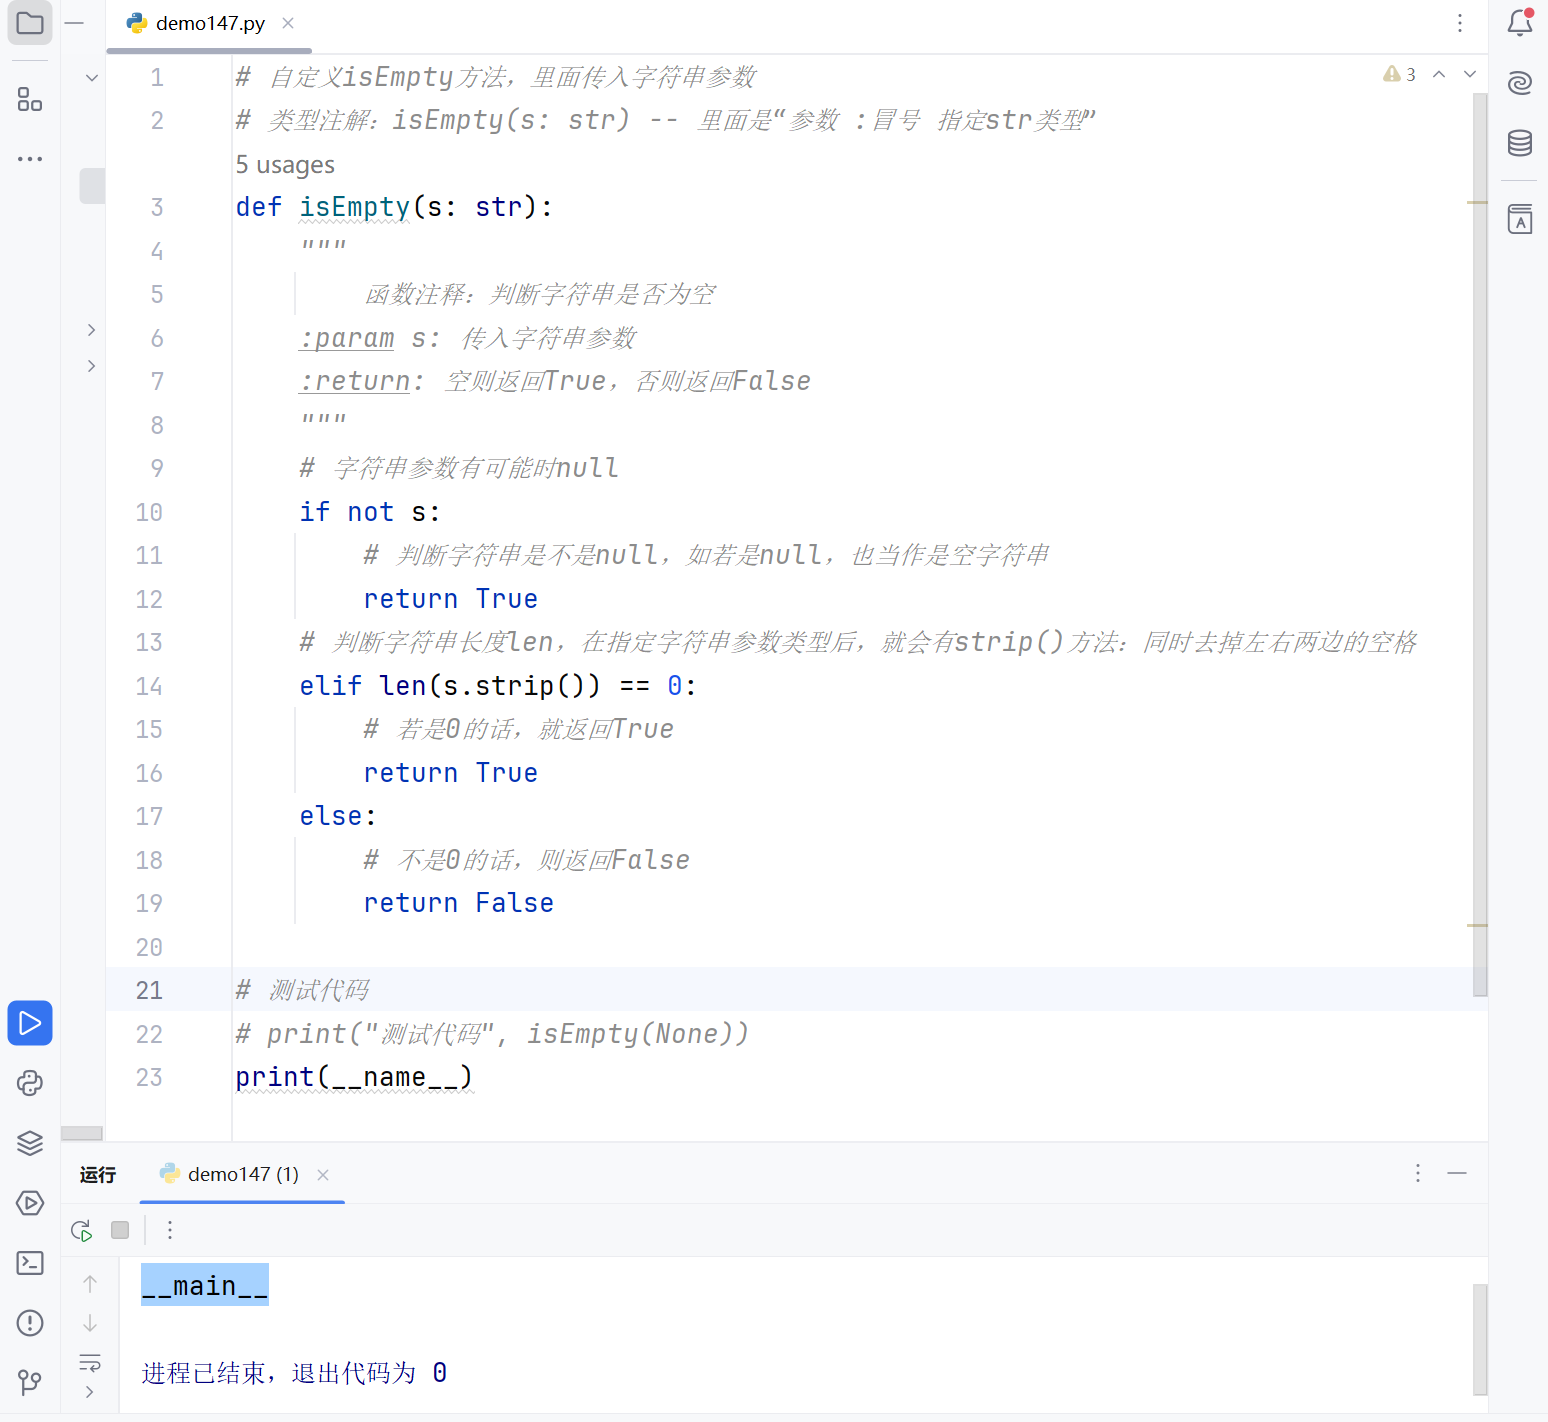The image size is (1548, 1422).
Task: Open the Python Packages layers icon
Action: click(x=30, y=1143)
